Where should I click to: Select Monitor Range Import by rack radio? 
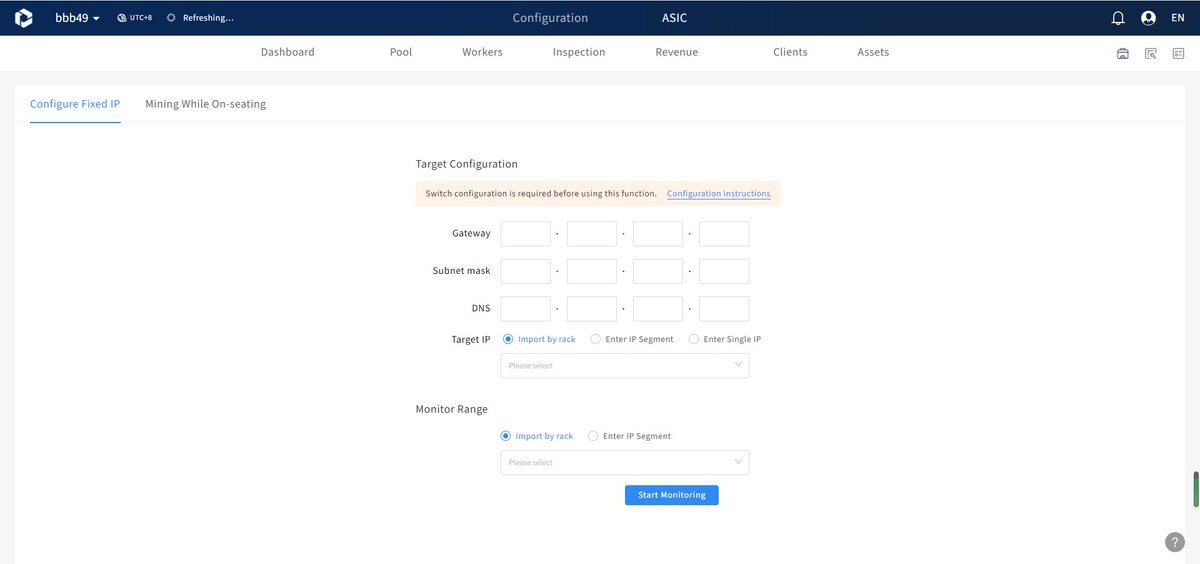[505, 436]
